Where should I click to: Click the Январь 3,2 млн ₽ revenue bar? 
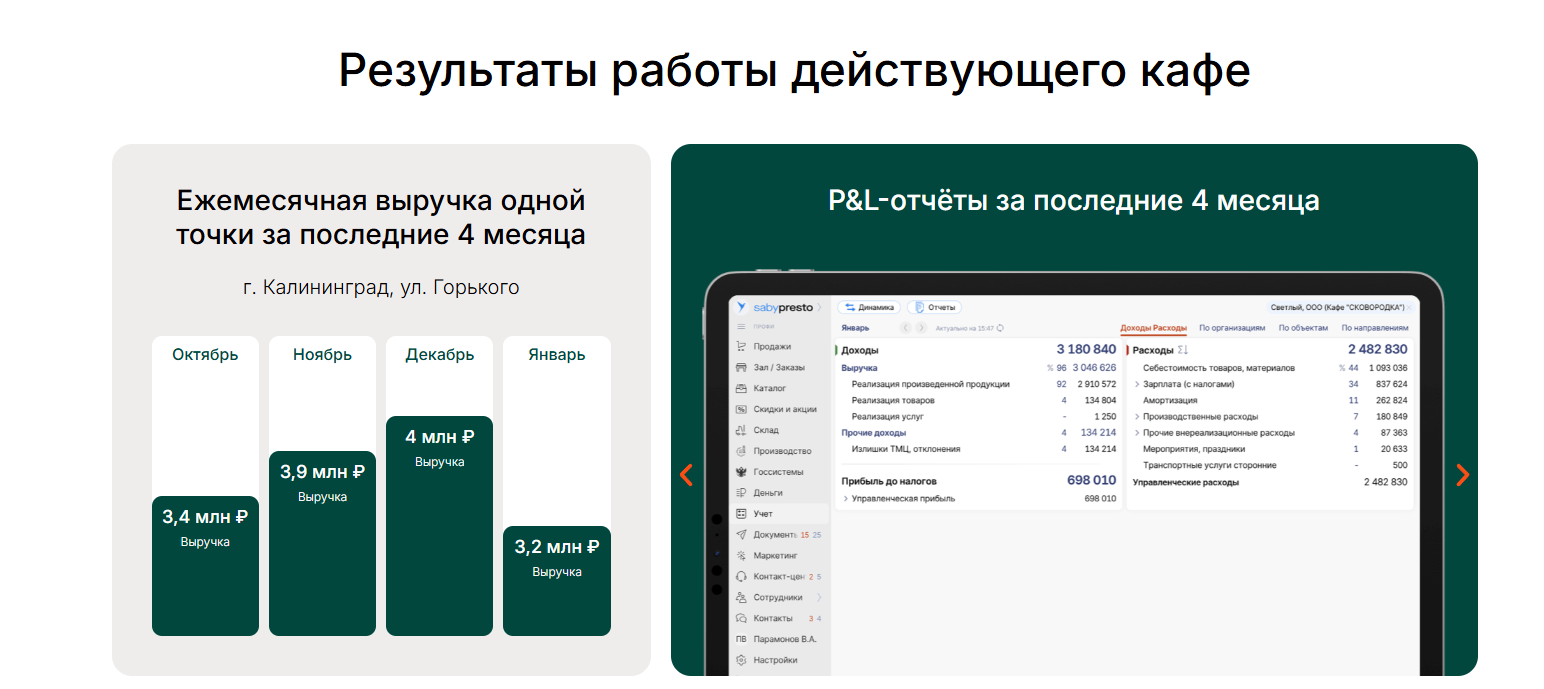(x=557, y=581)
